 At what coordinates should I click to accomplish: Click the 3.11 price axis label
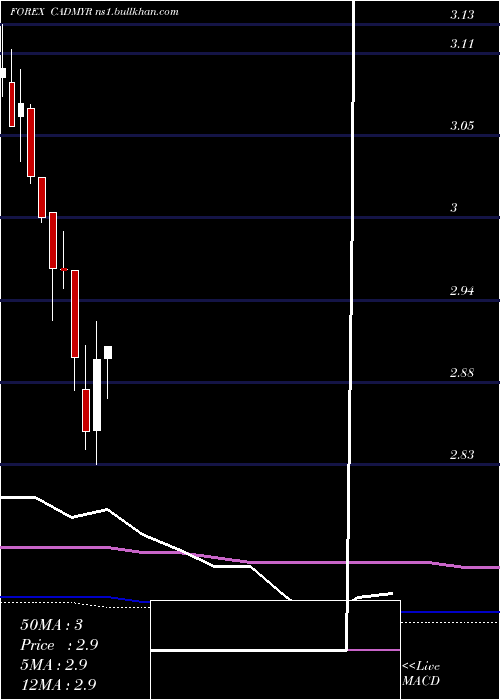(462, 44)
